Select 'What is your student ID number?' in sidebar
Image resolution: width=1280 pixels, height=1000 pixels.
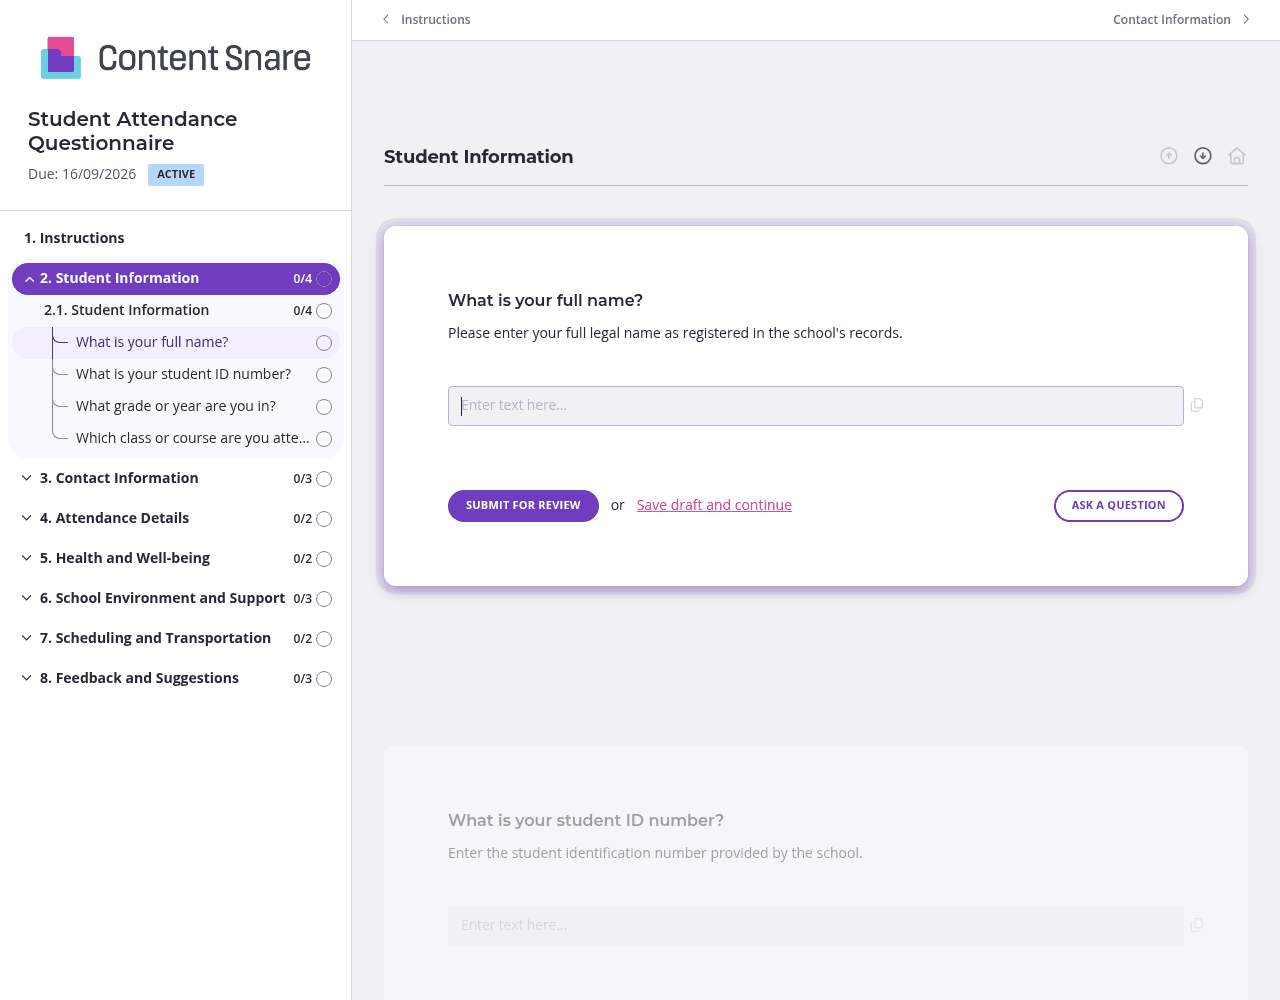(183, 374)
